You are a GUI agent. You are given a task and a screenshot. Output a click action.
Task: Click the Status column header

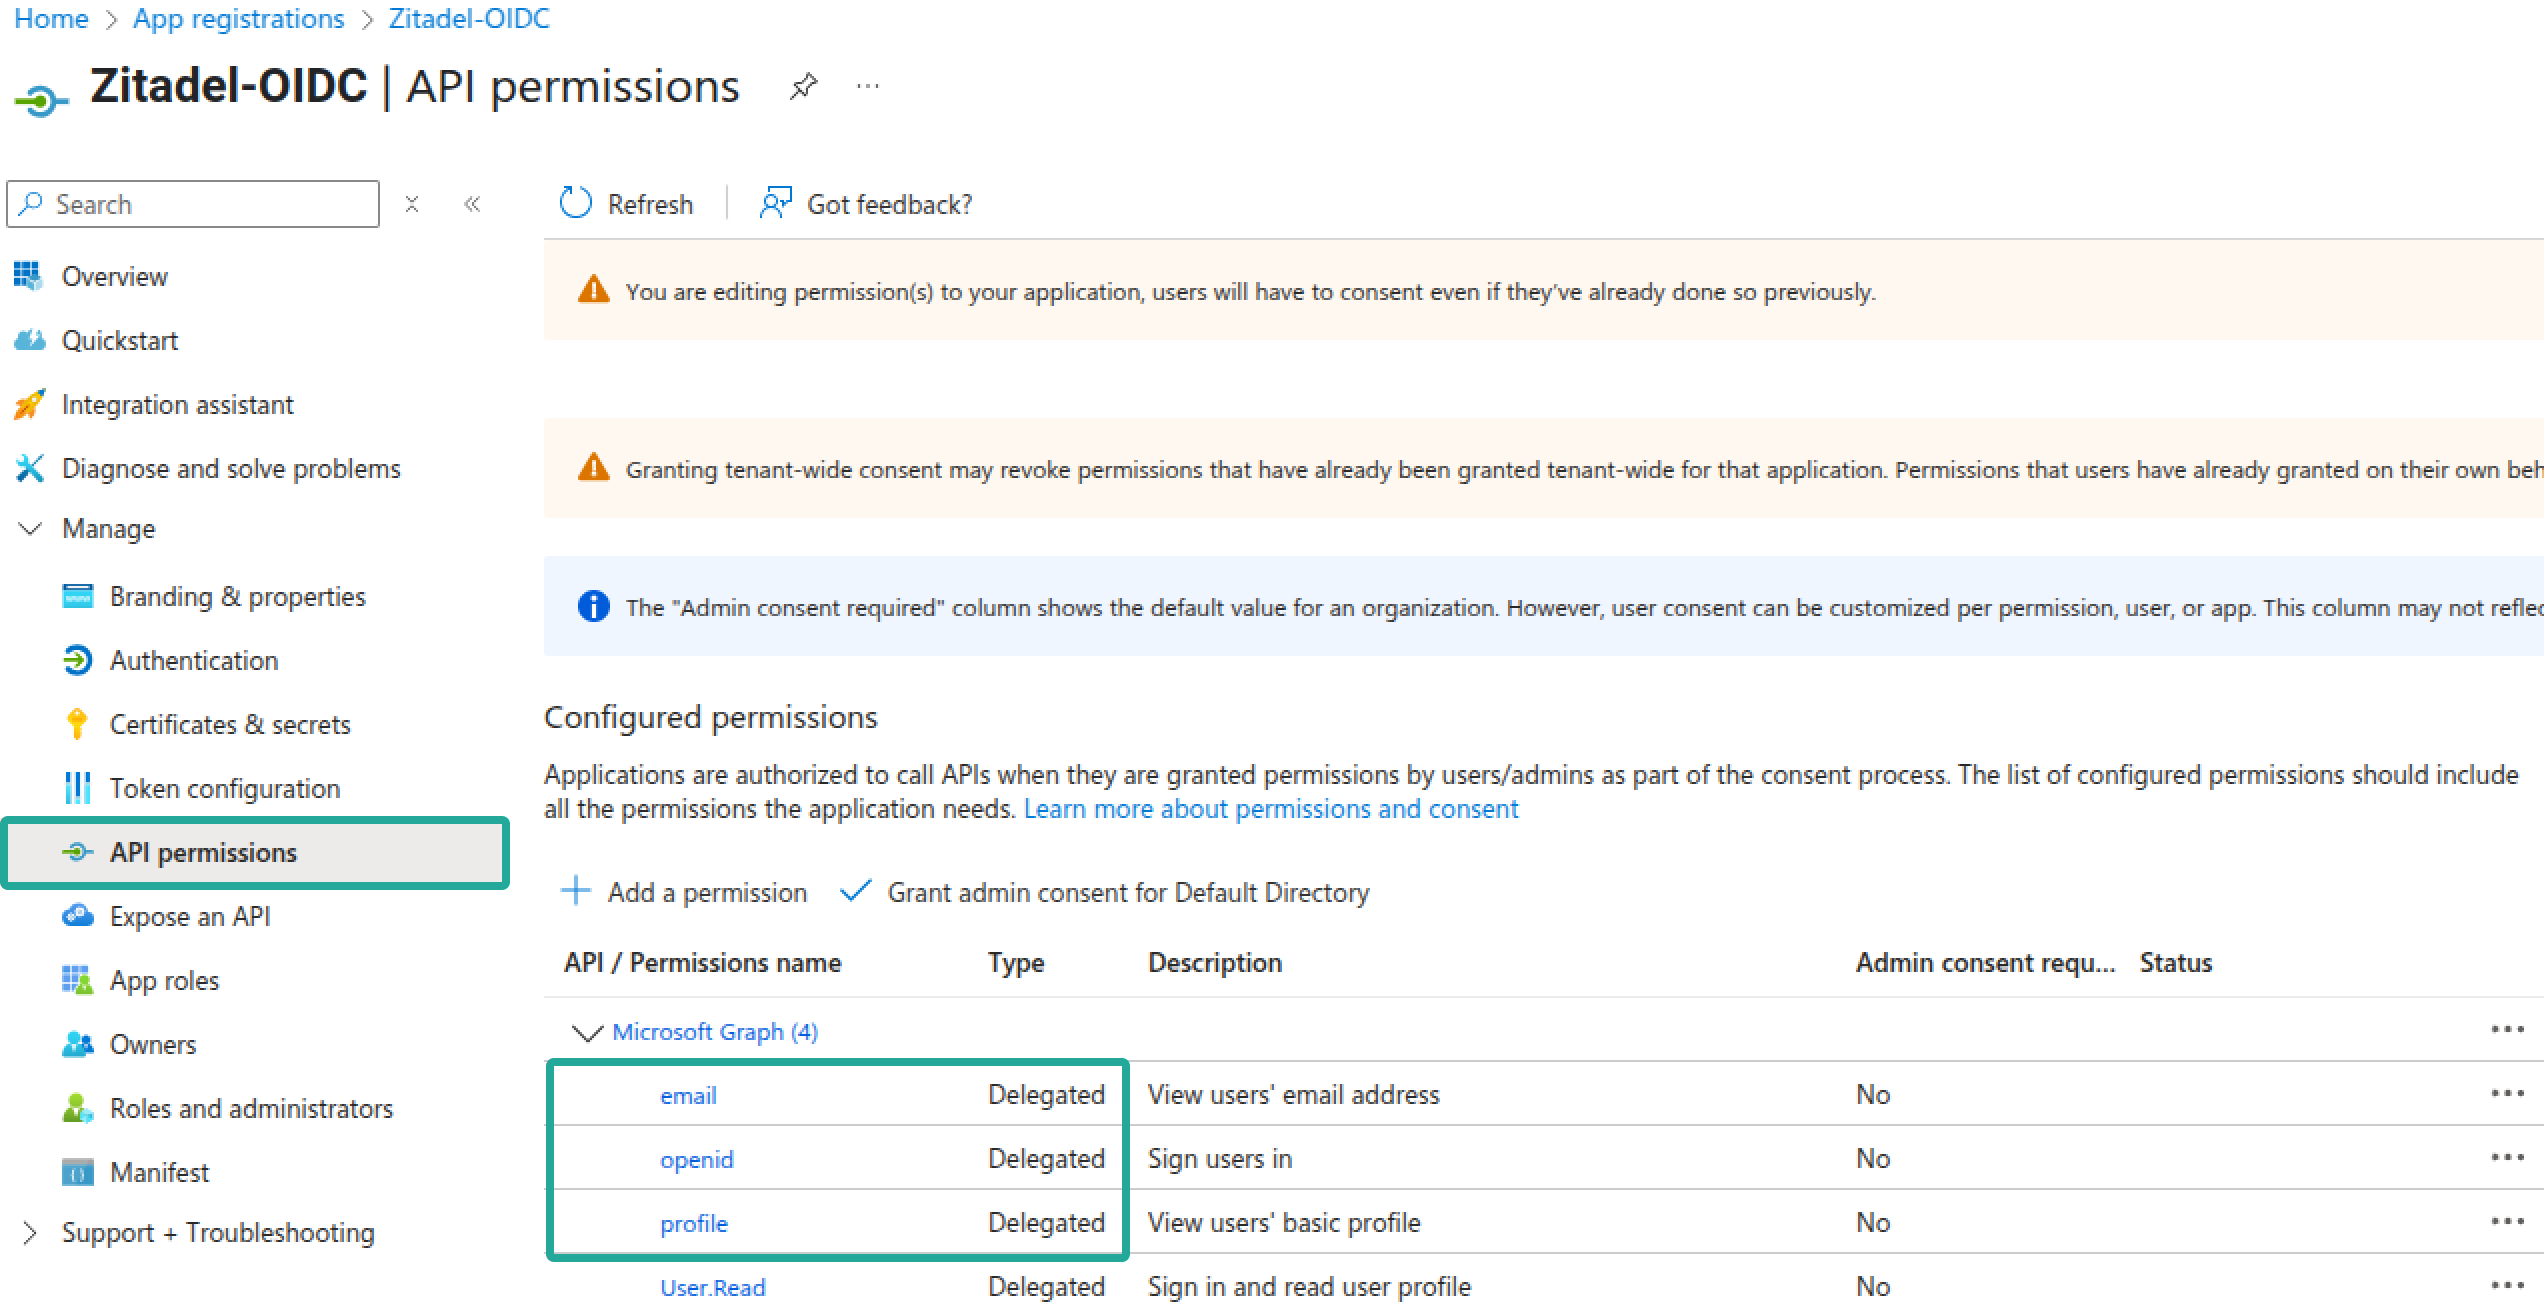pyautogui.click(x=2176, y=962)
